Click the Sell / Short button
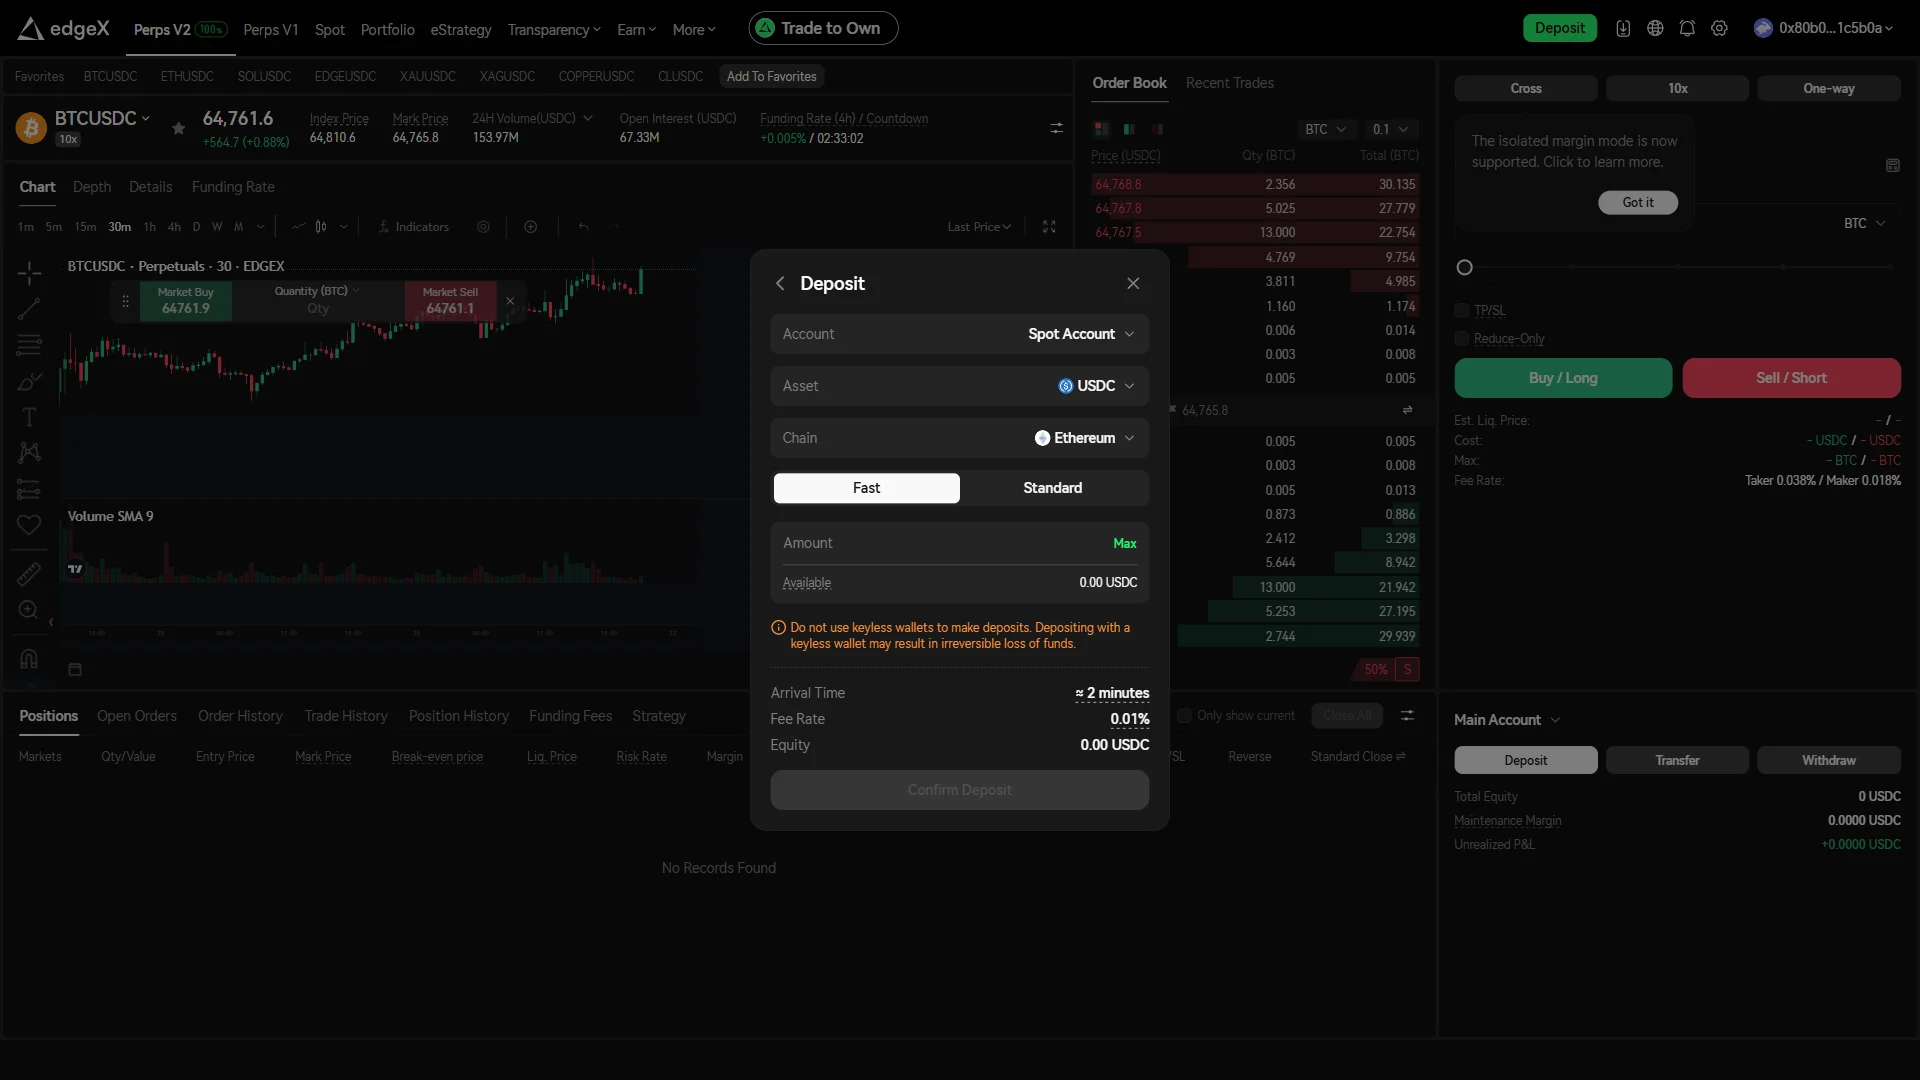 [x=1791, y=378]
